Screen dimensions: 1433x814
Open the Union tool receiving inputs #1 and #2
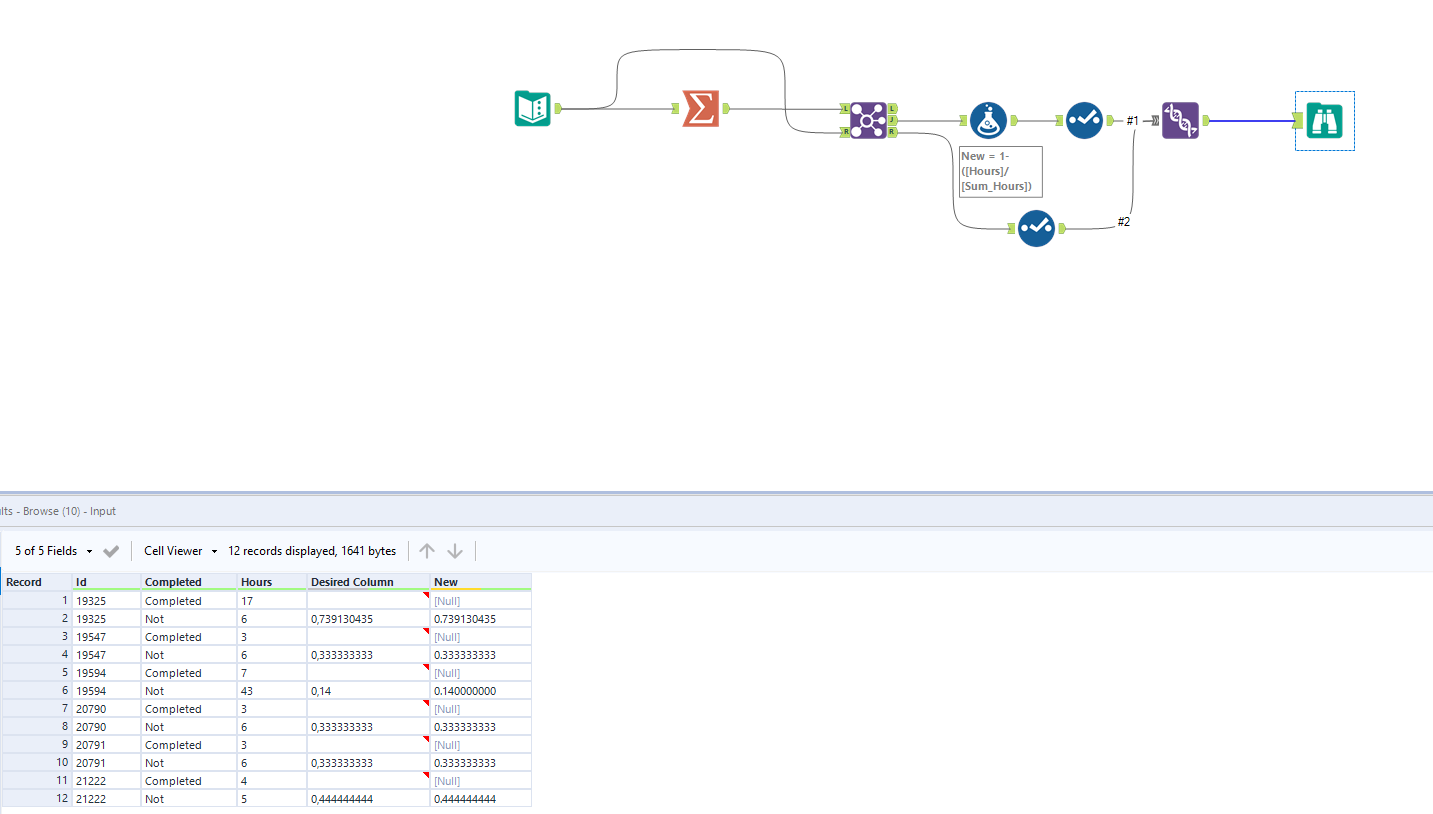point(1181,120)
